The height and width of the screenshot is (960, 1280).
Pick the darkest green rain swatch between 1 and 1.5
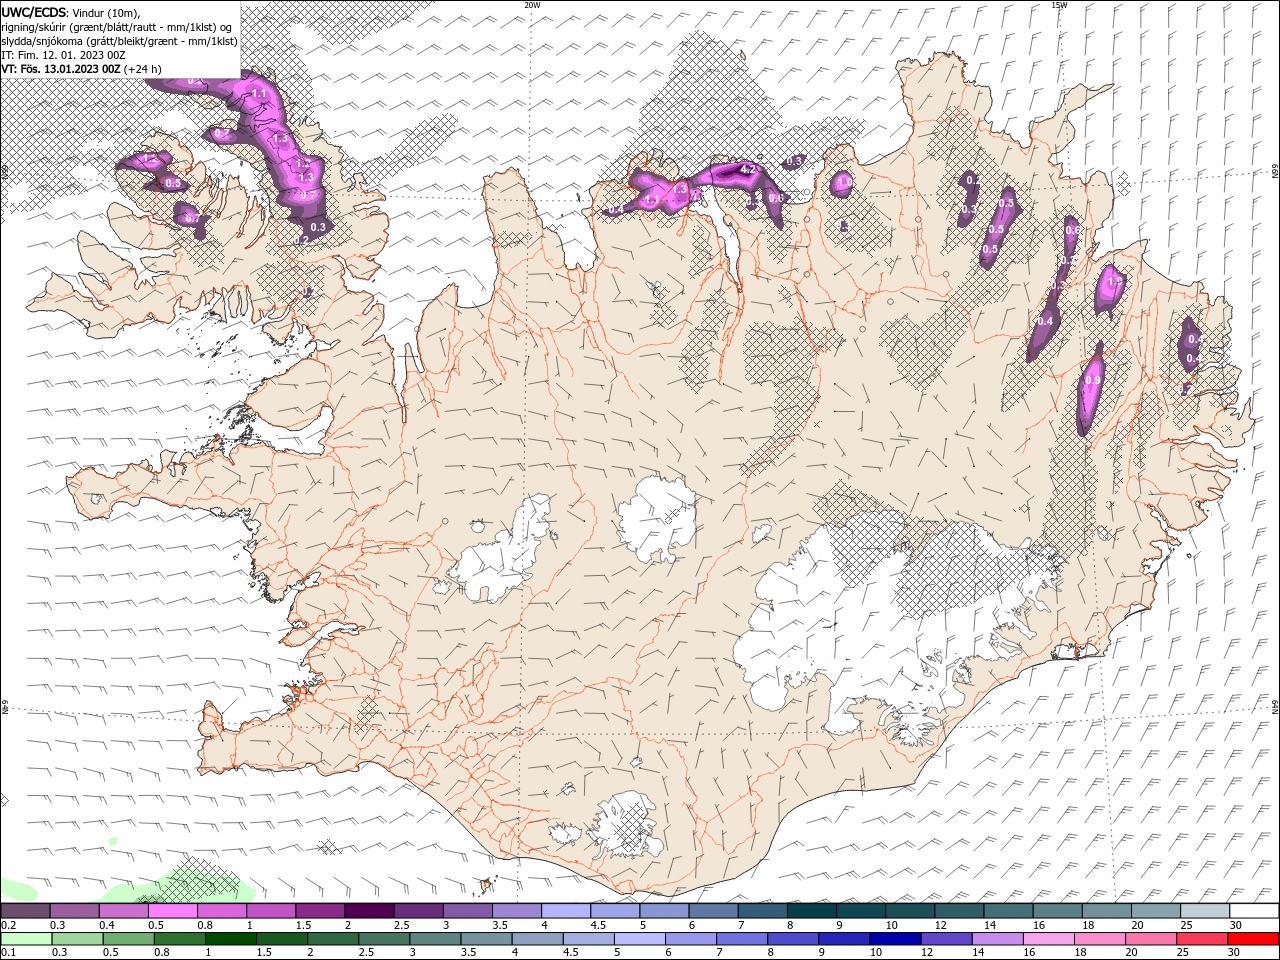230,939
